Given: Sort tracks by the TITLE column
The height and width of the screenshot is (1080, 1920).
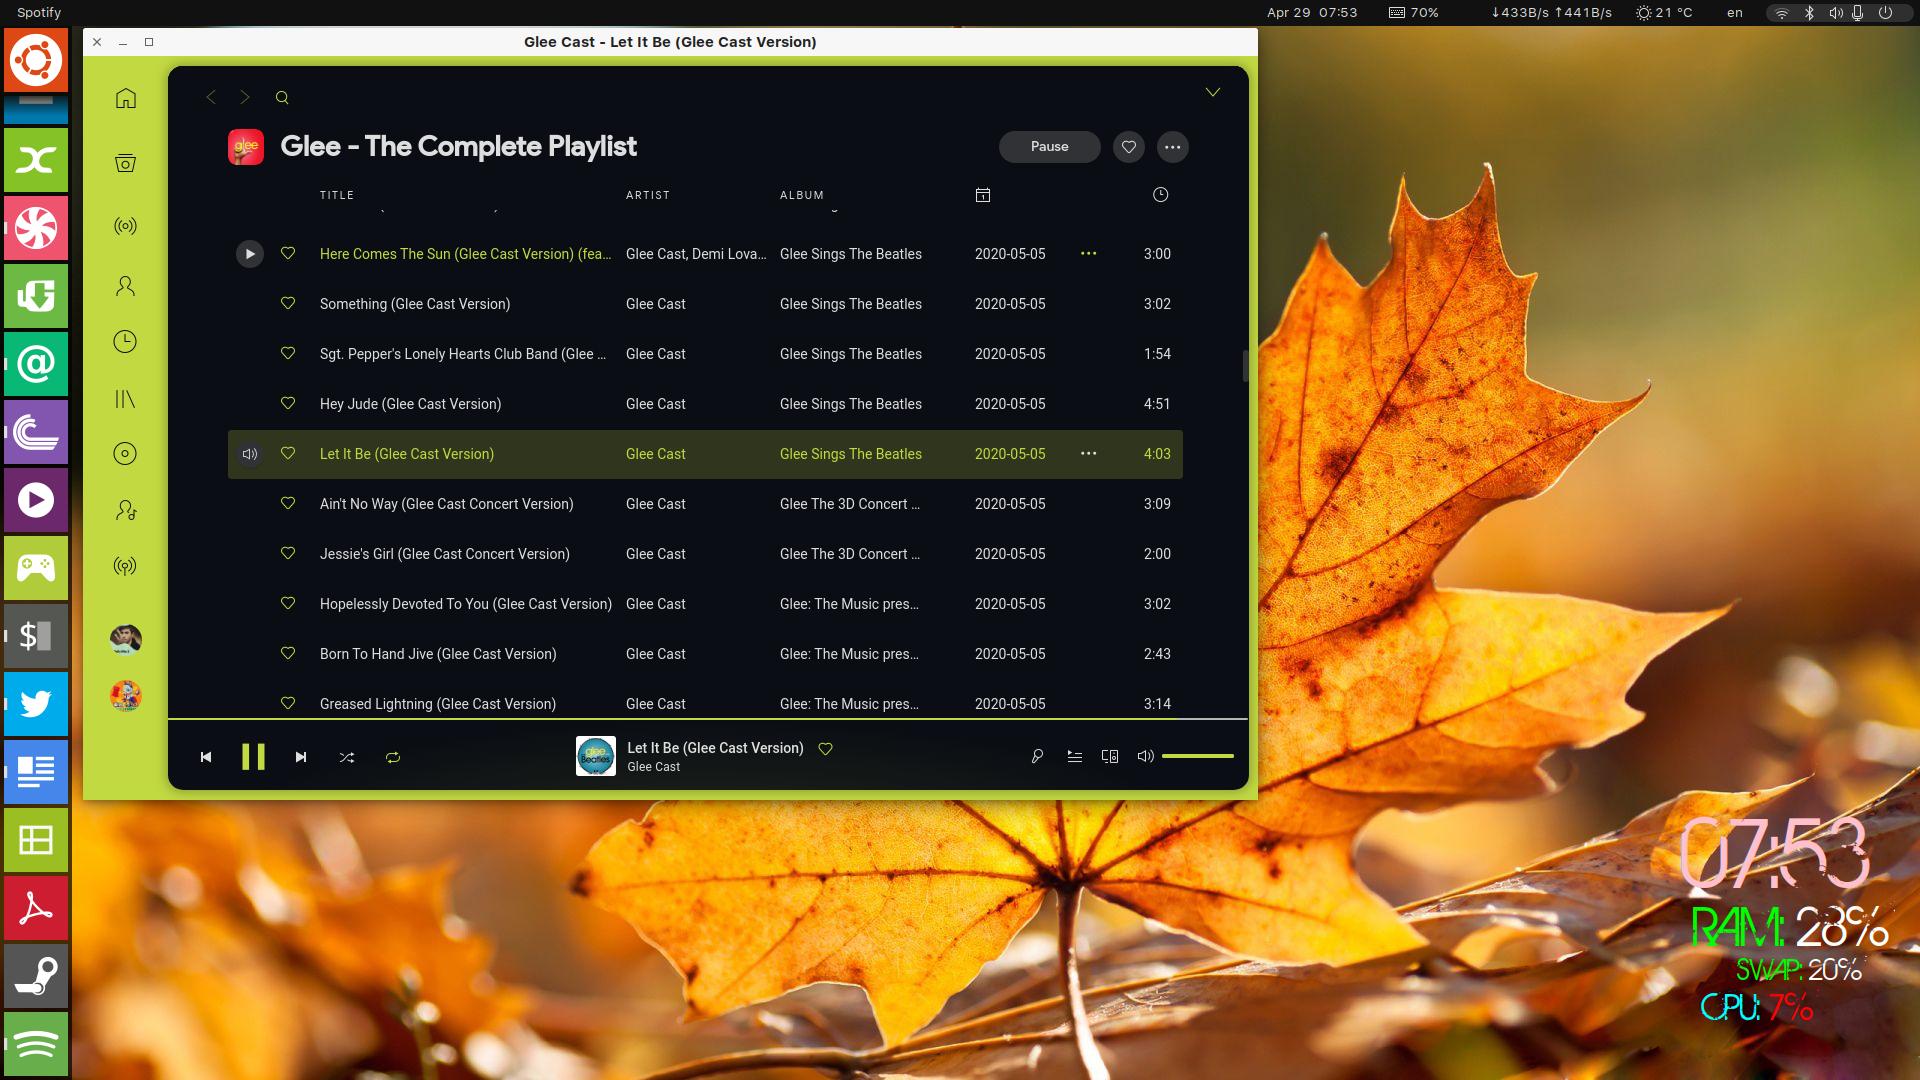Looking at the screenshot, I should [x=337, y=195].
